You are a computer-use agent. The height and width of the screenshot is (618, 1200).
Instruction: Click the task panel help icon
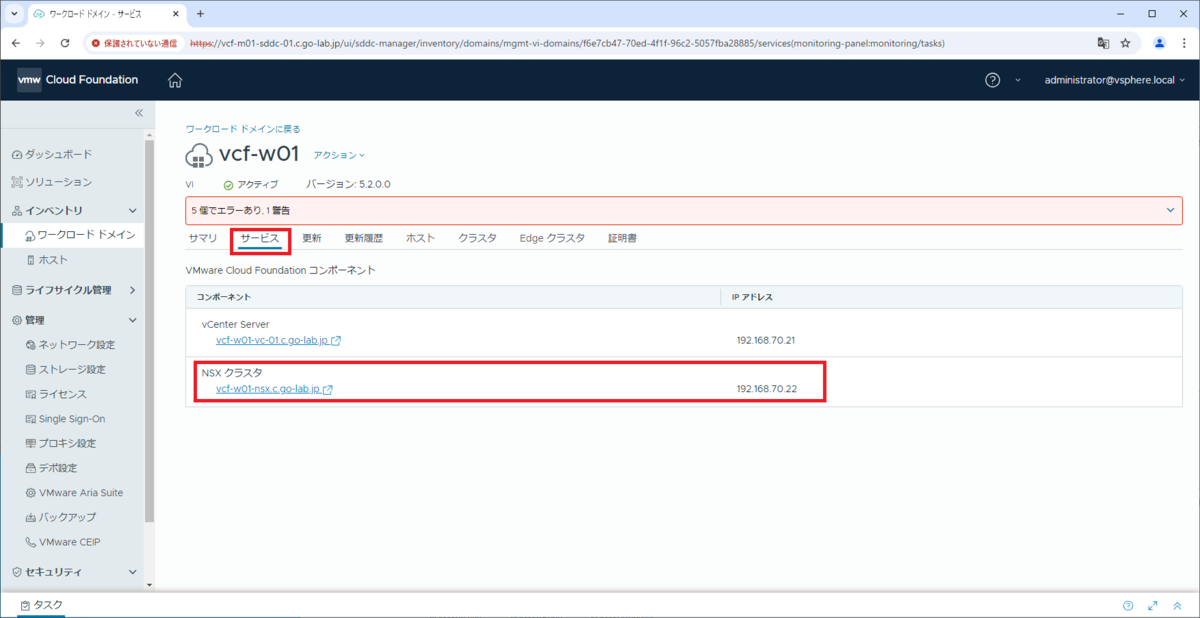coord(1128,605)
